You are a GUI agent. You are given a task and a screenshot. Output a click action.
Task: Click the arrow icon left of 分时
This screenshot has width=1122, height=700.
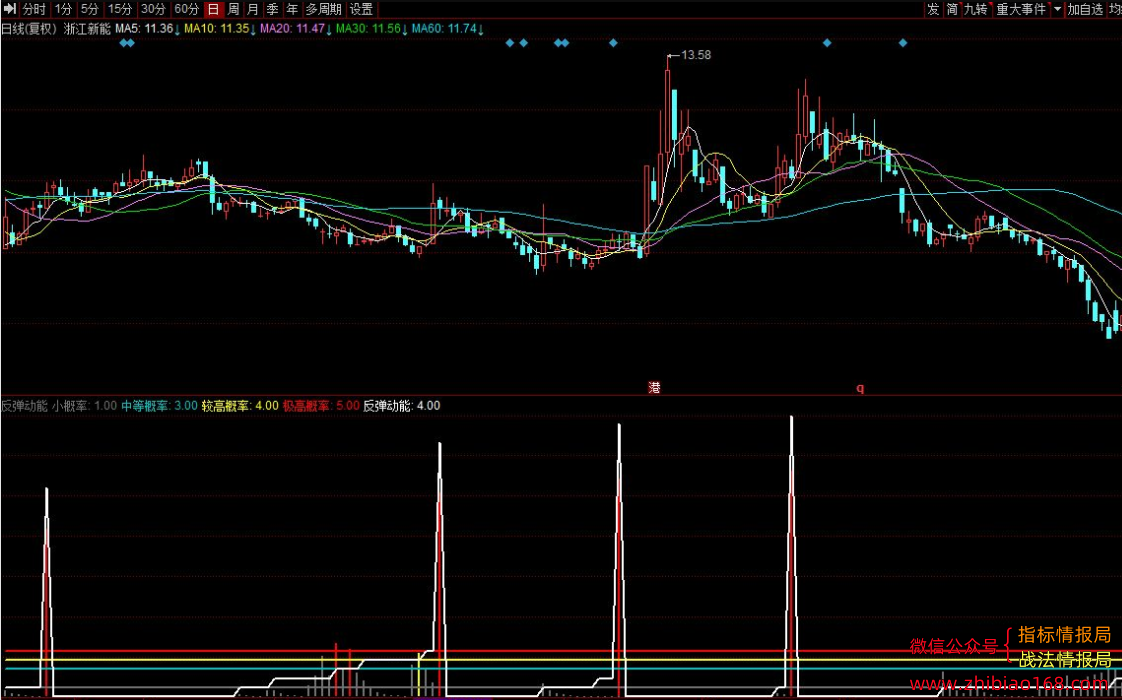tap(9, 9)
